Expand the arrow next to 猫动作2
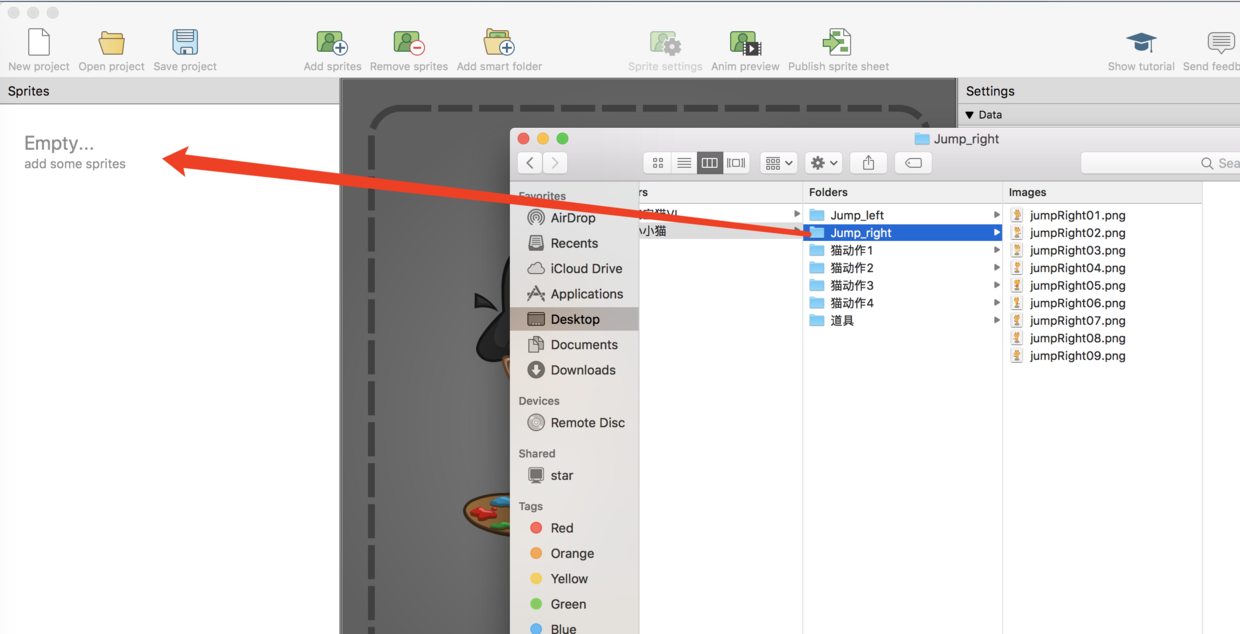 (996, 268)
